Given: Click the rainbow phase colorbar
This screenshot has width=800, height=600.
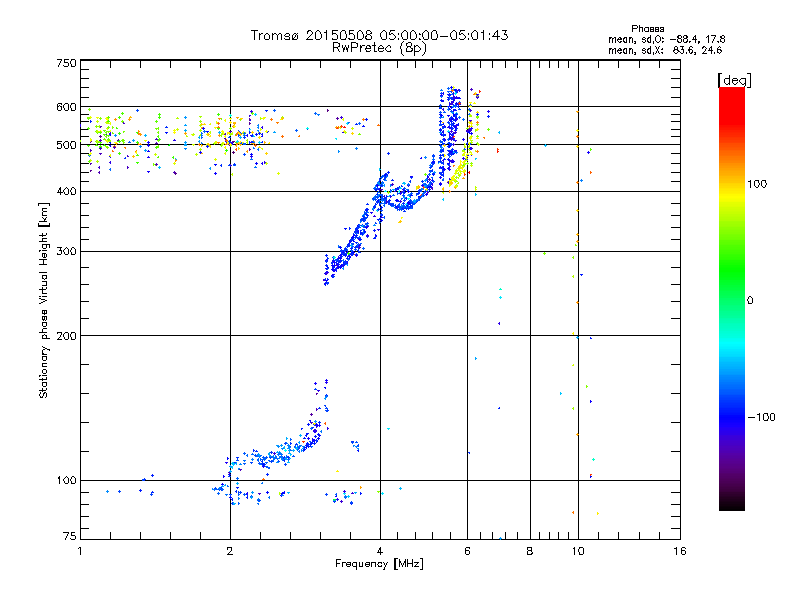Looking at the screenshot, I should click(732, 299).
